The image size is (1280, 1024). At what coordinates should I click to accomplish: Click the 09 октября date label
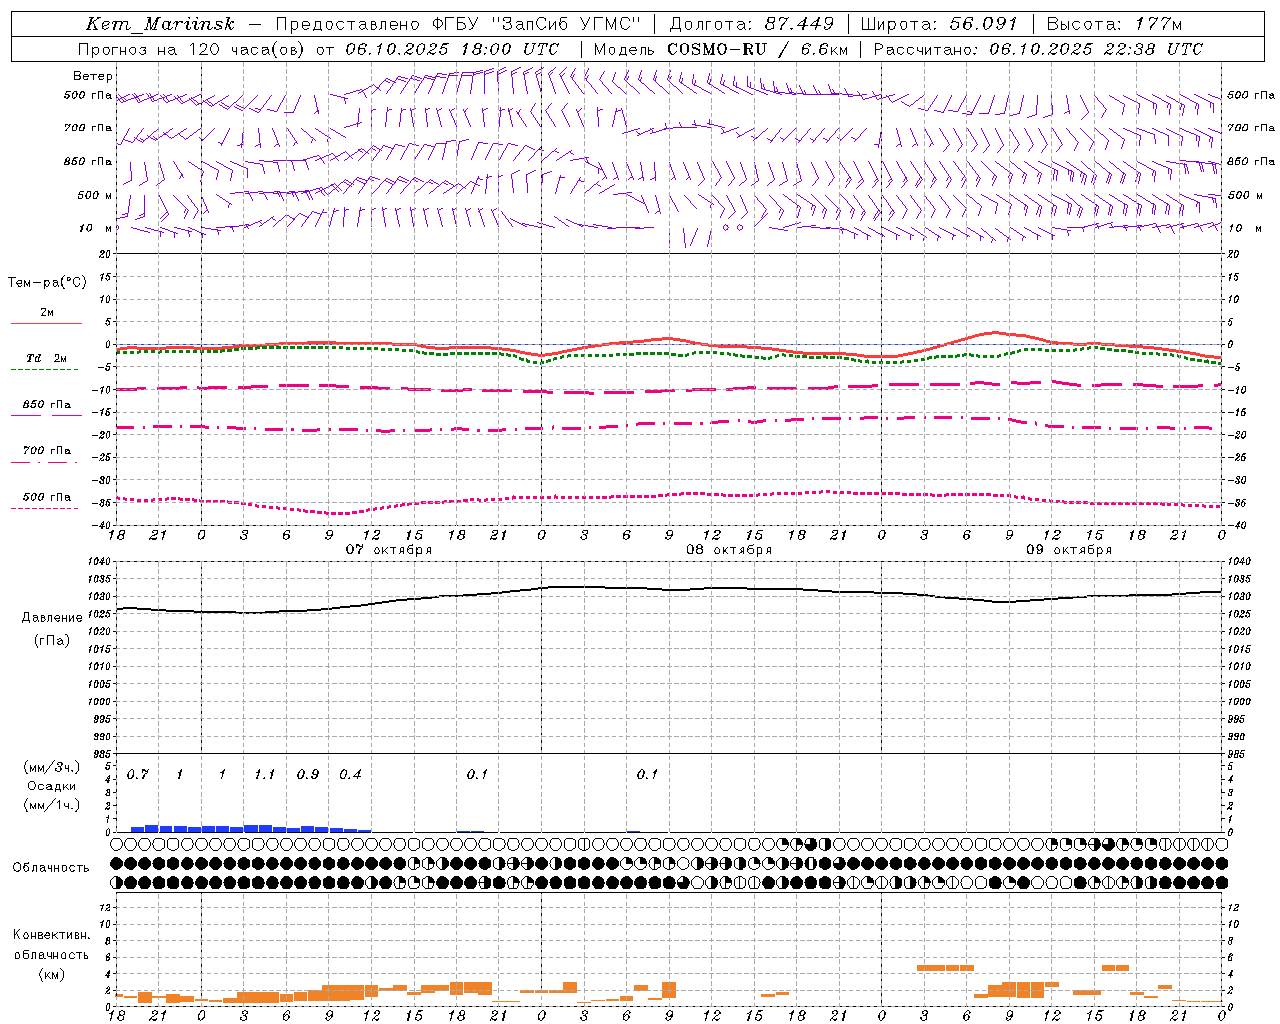pos(1069,550)
